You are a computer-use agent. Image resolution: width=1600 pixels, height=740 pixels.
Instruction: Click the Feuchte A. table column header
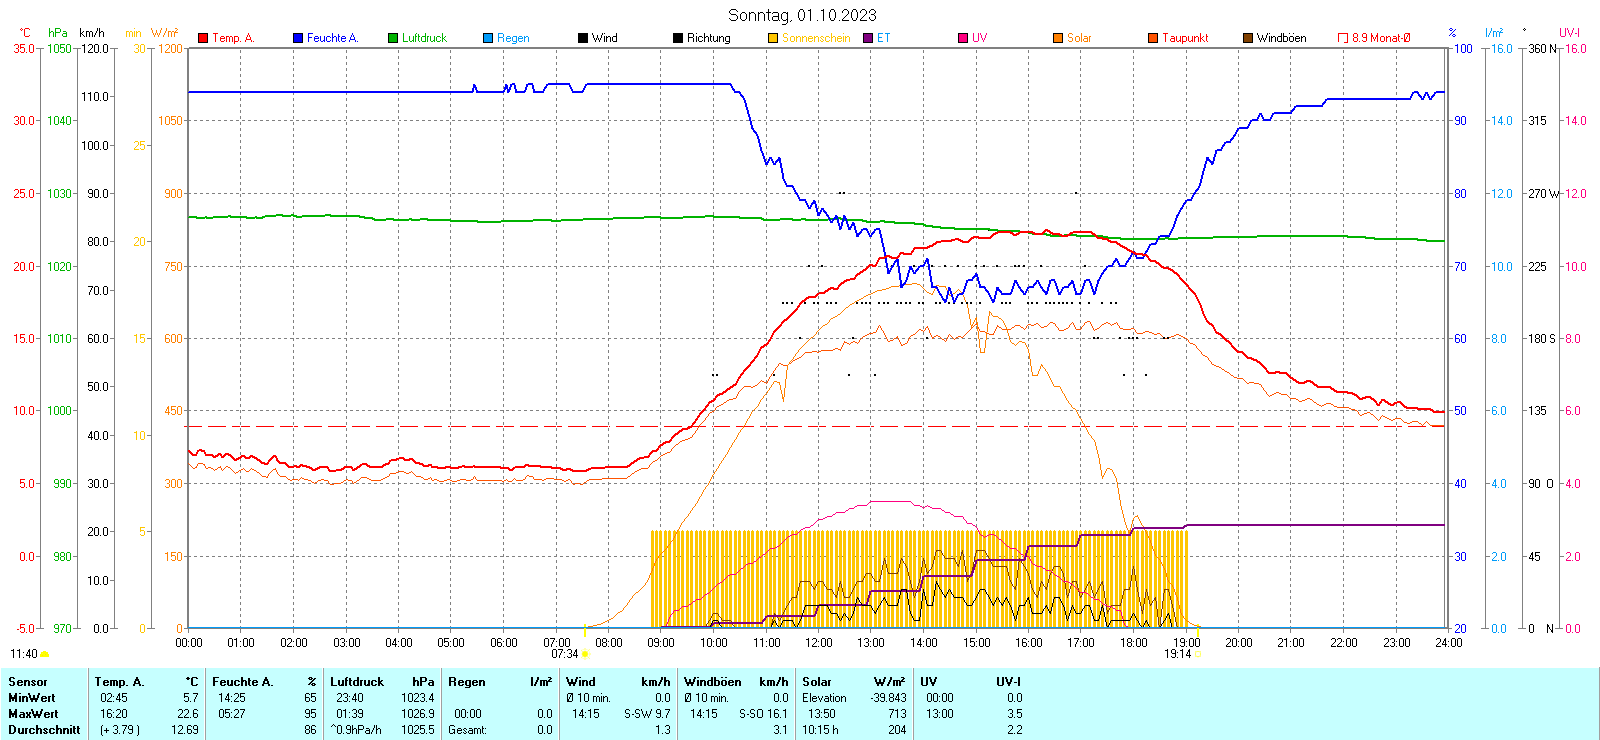click(243, 682)
